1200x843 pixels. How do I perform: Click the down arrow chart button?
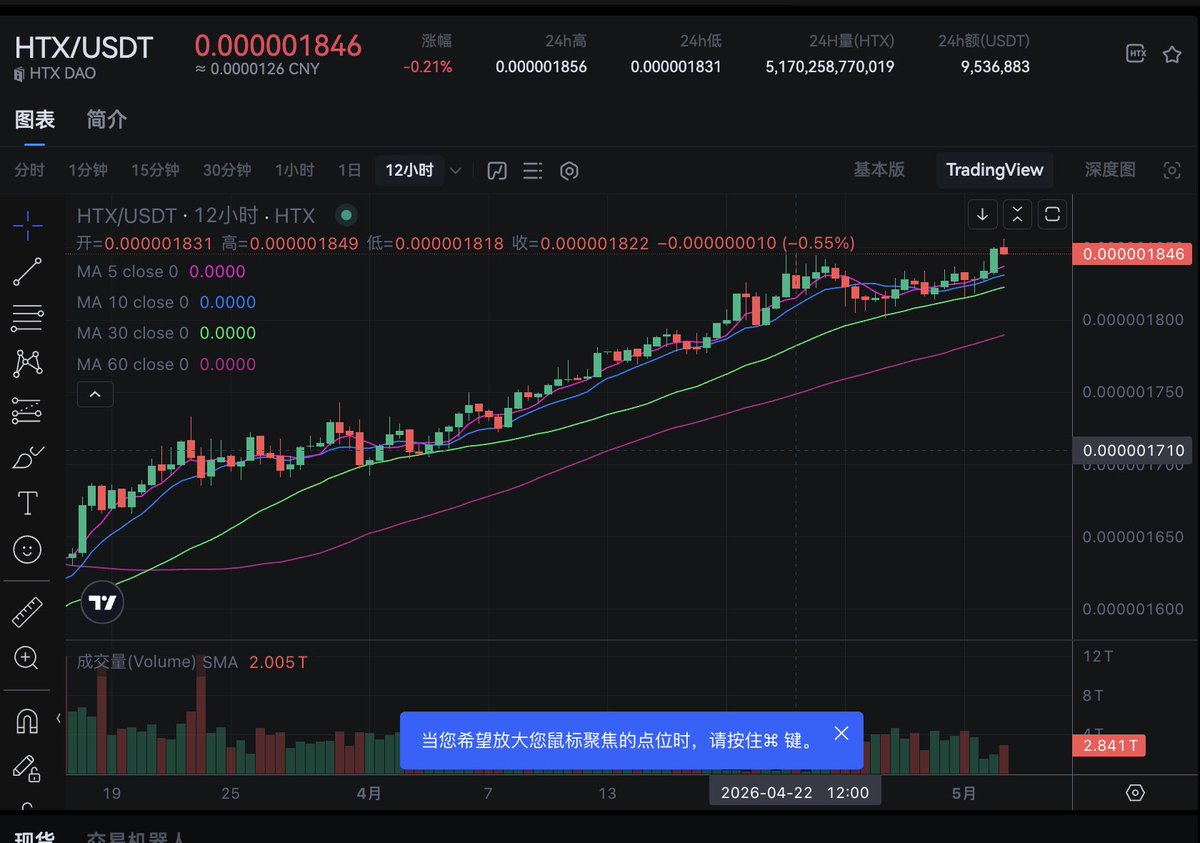click(x=982, y=214)
